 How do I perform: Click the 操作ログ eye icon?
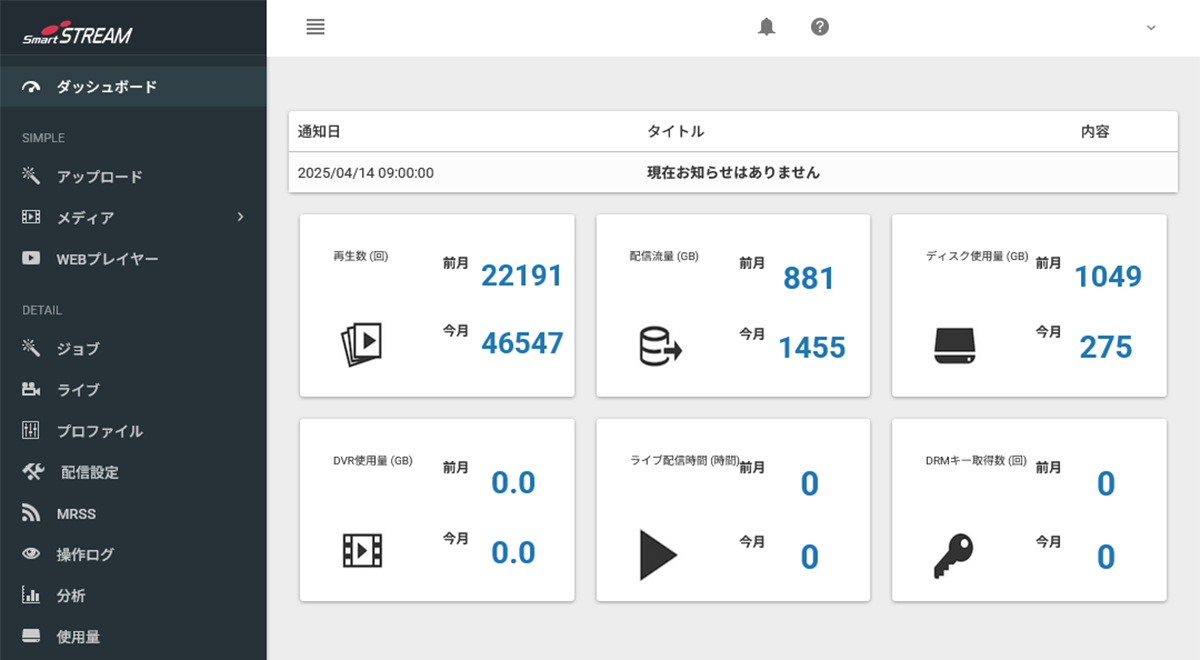31,554
